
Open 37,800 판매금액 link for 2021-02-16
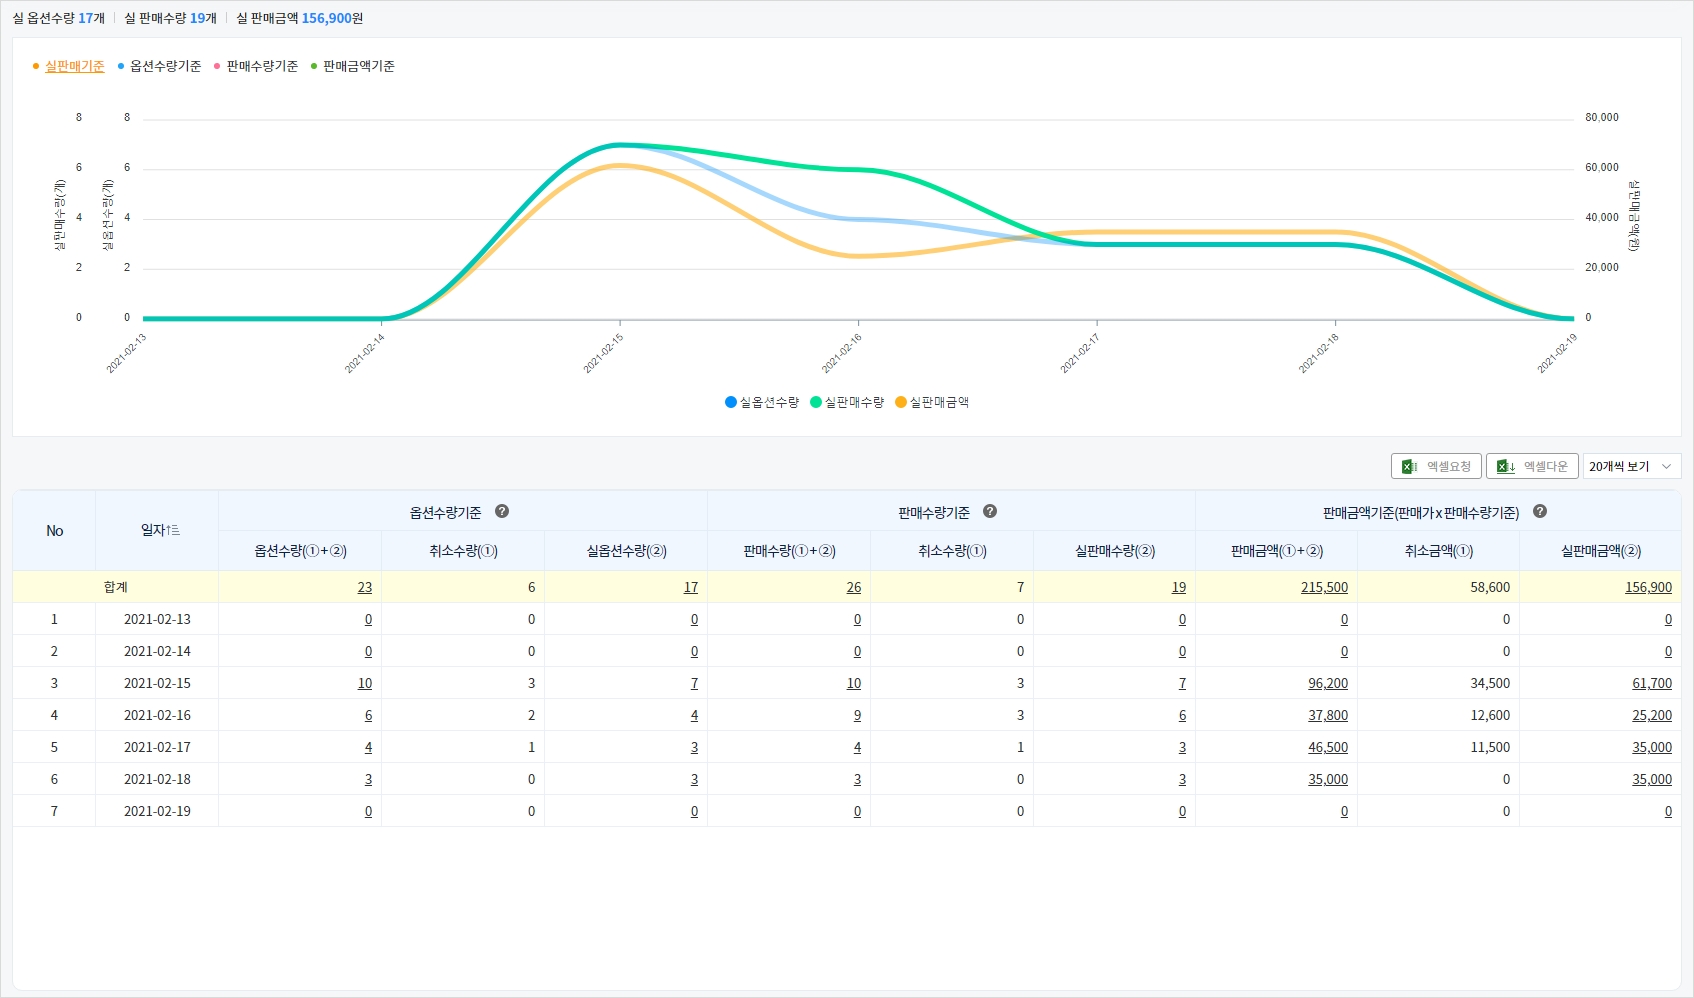[x=1328, y=715]
